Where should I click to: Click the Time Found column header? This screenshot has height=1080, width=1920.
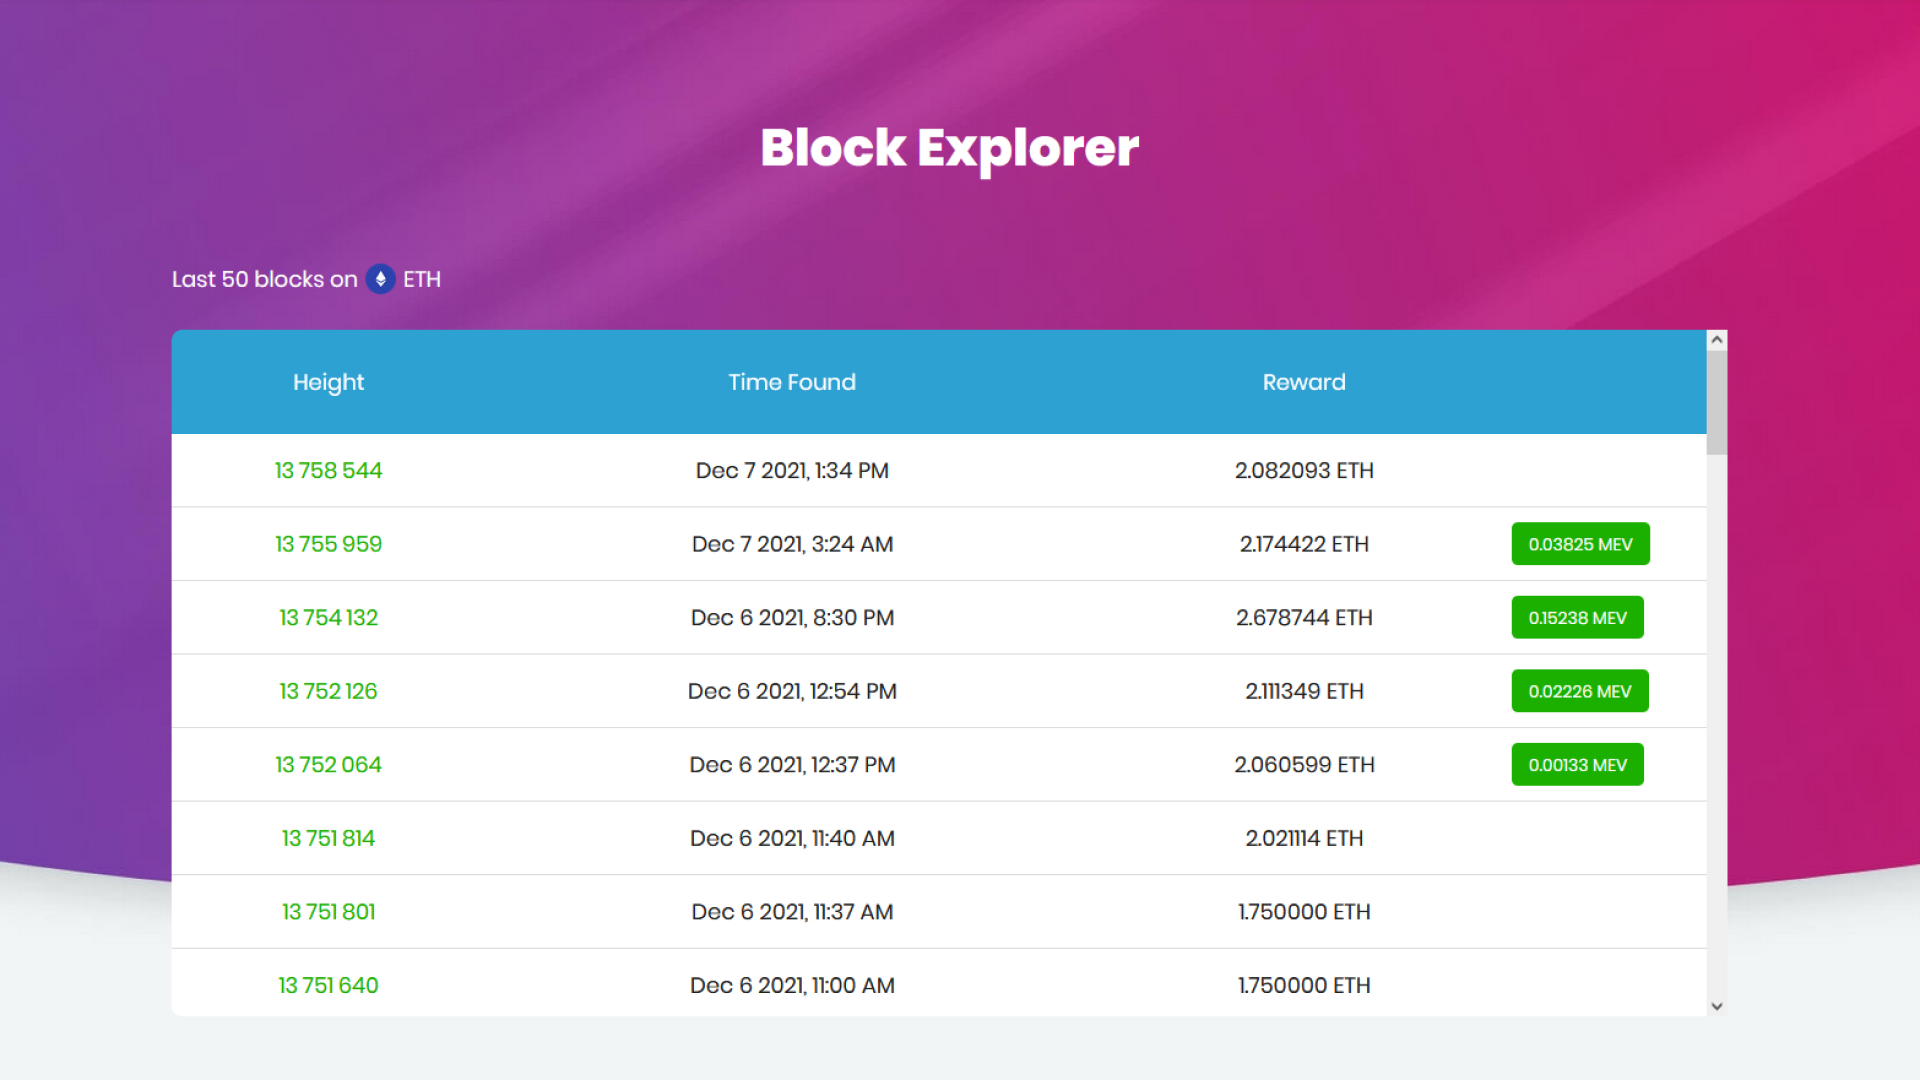792,382
